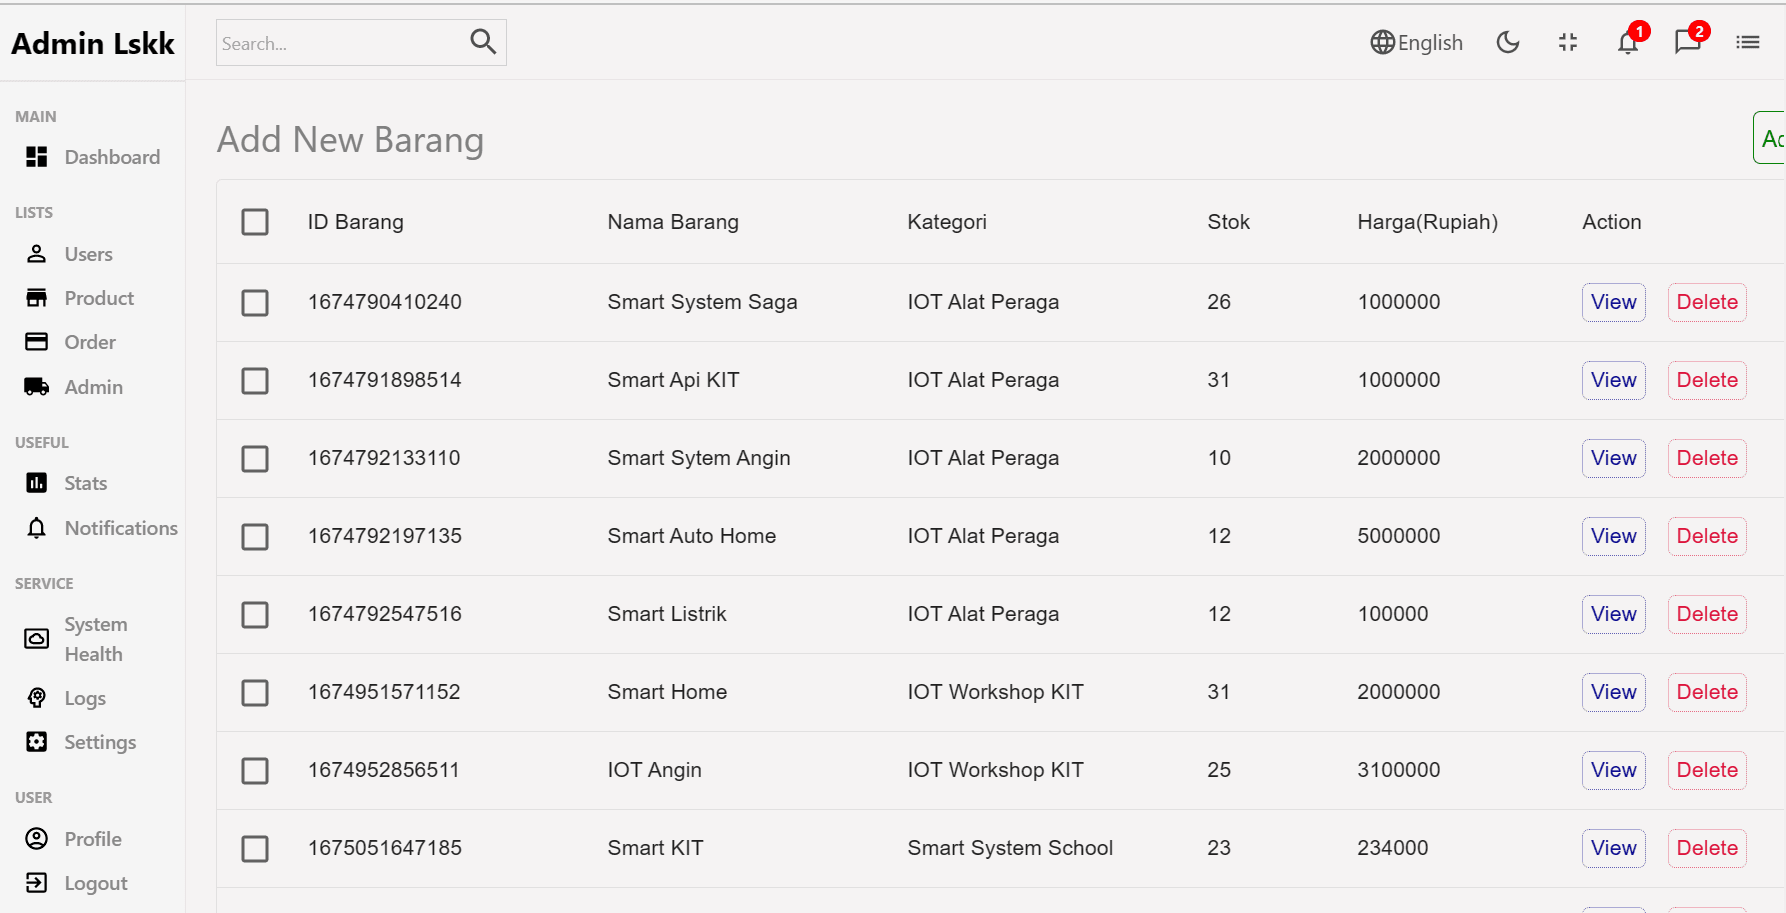The width and height of the screenshot is (1786, 913).
Task: Open chat messages icon
Action: 1688,42
